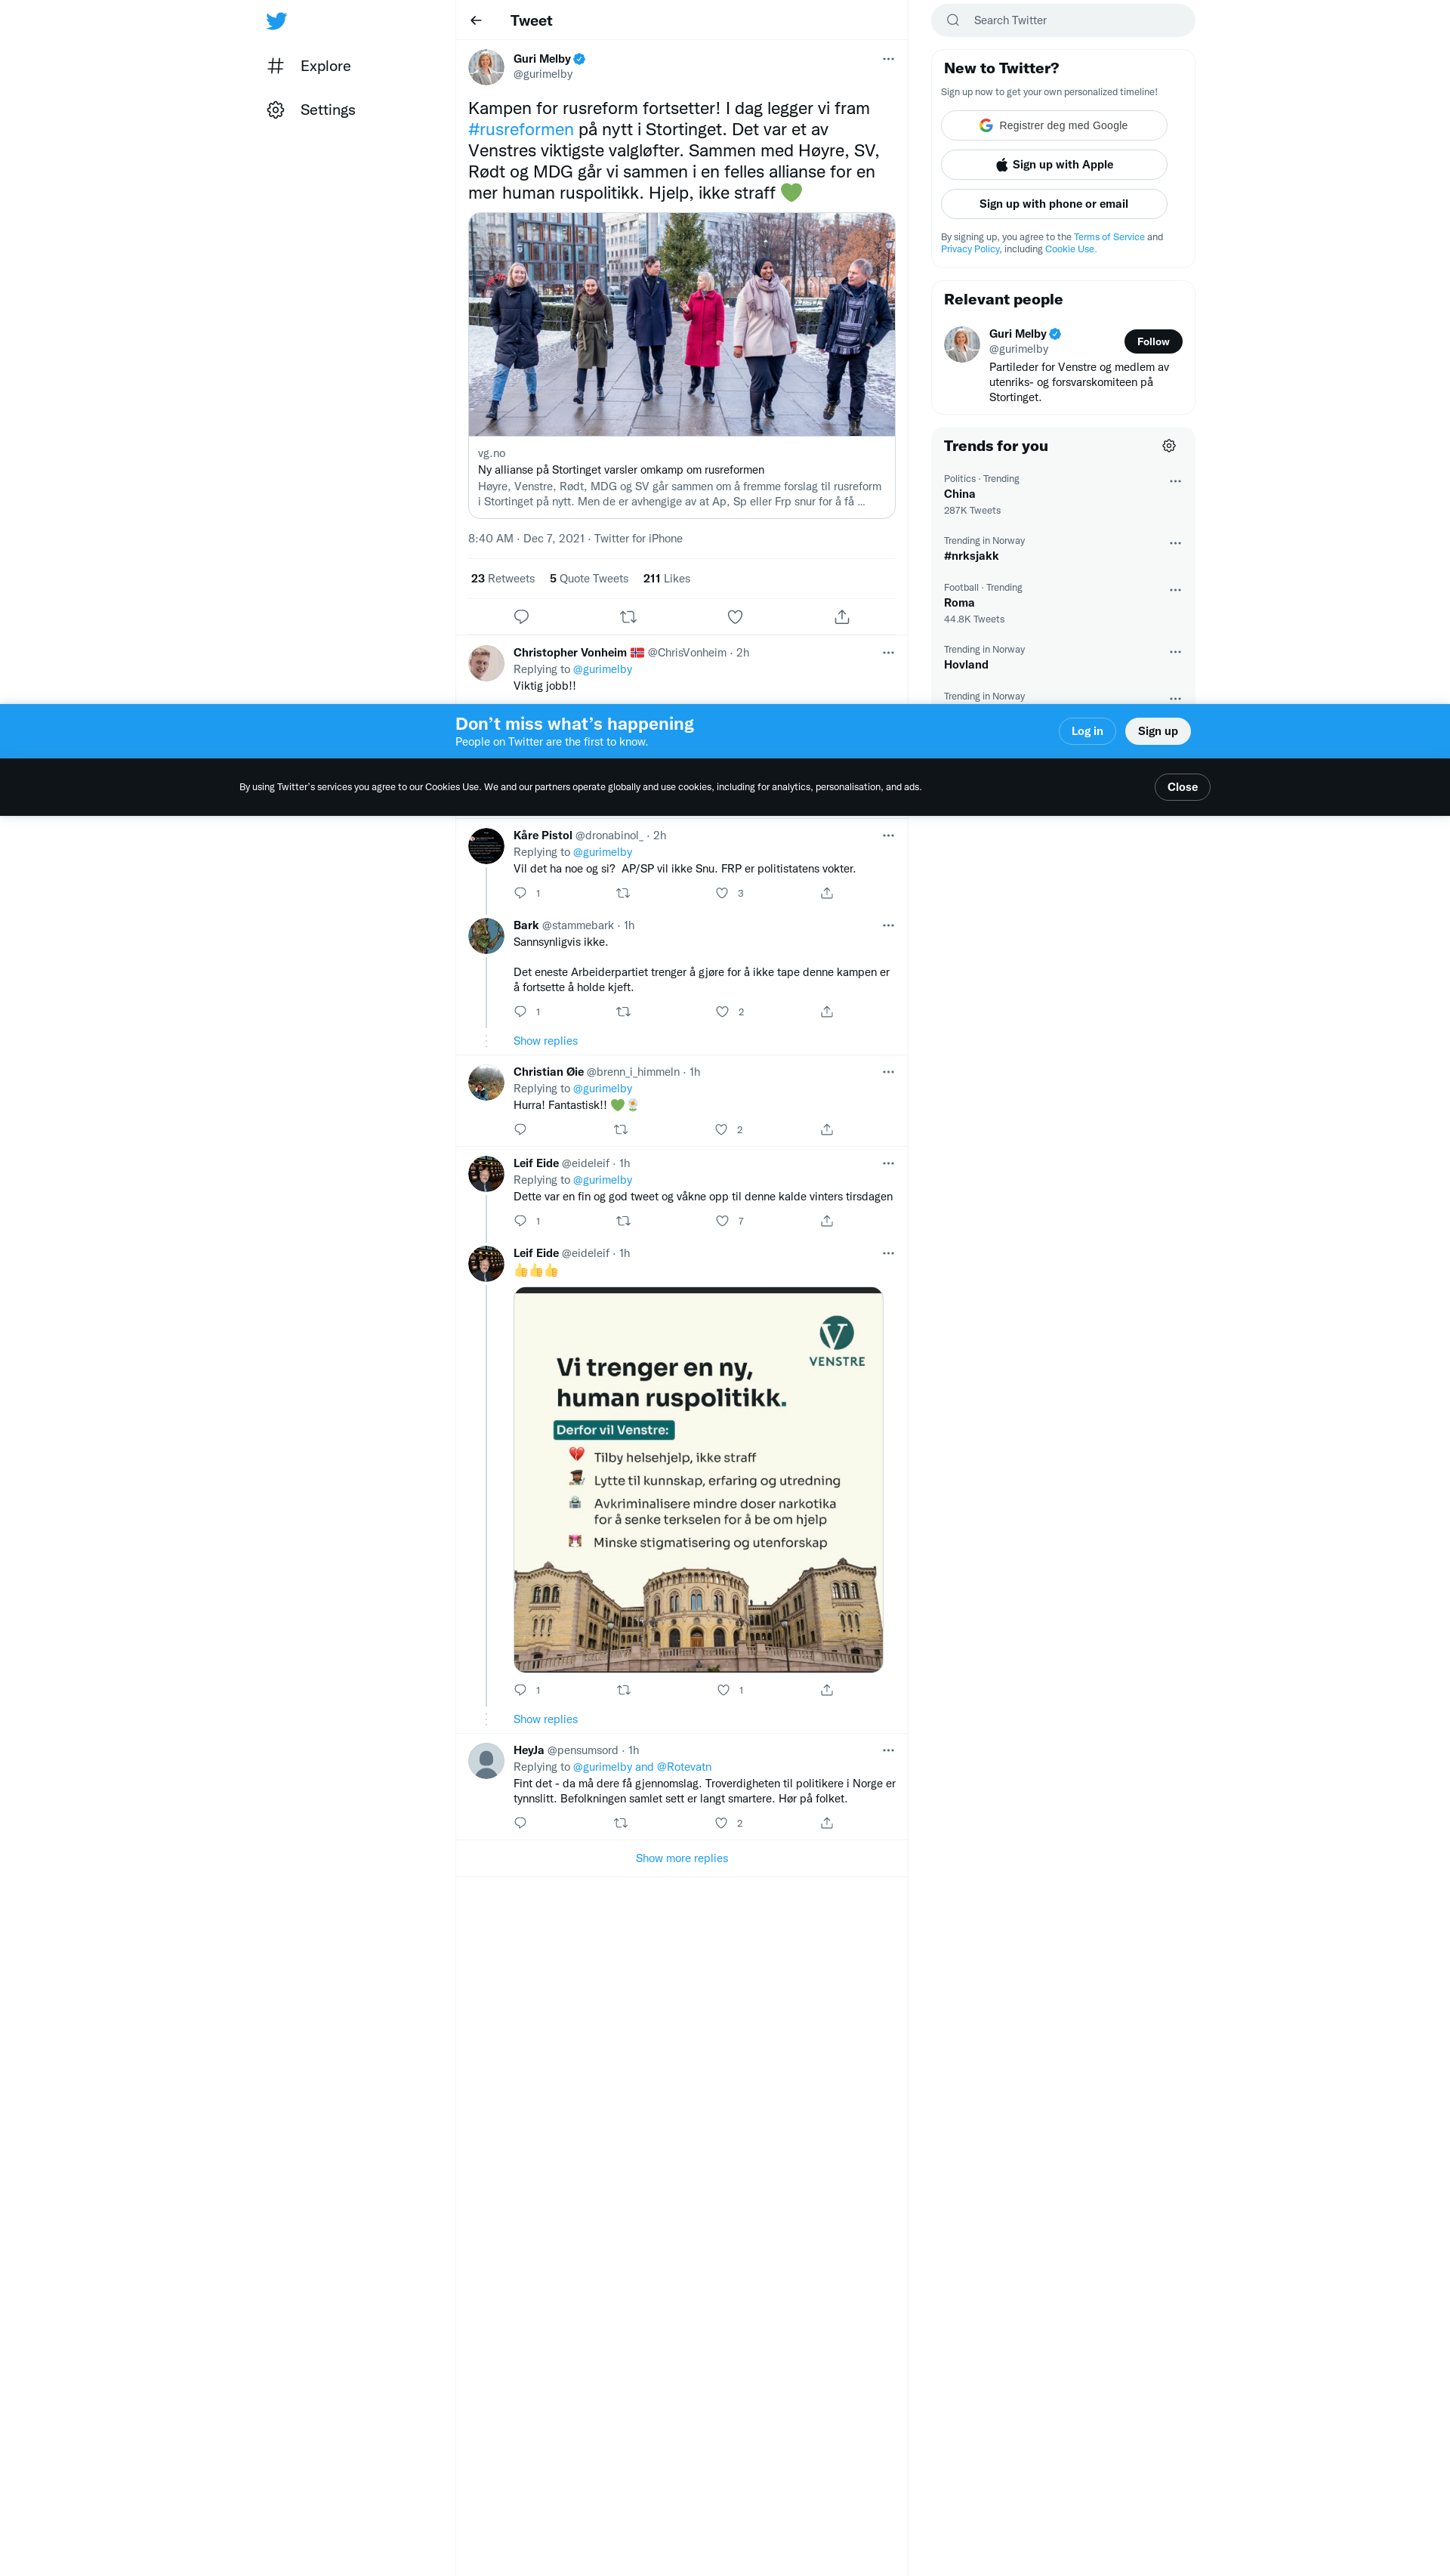Open the Venstre ruspolitikk image in Leif Eide's tweet
The height and width of the screenshot is (2576, 1450).
(698, 1479)
